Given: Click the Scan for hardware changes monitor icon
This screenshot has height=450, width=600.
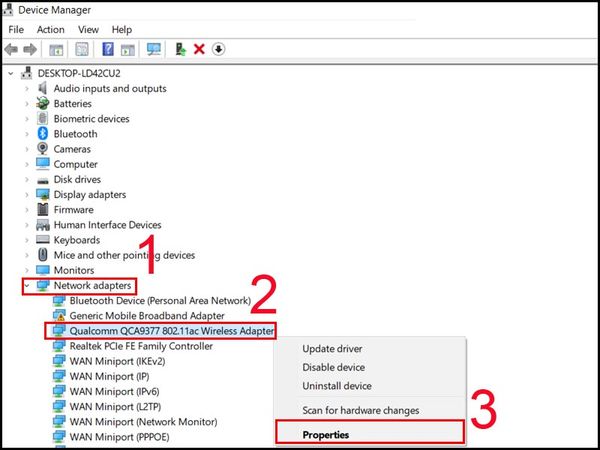Looking at the screenshot, I should click(154, 49).
